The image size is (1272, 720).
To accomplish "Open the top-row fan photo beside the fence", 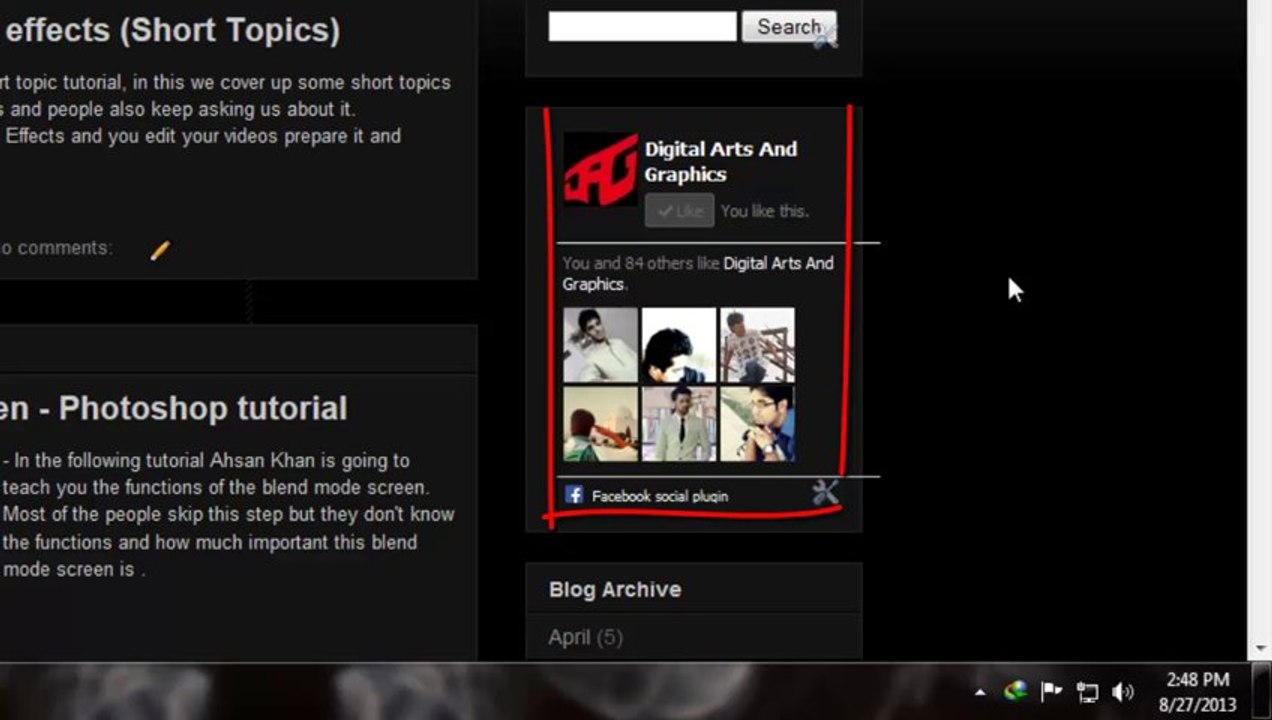I will point(757,345).
